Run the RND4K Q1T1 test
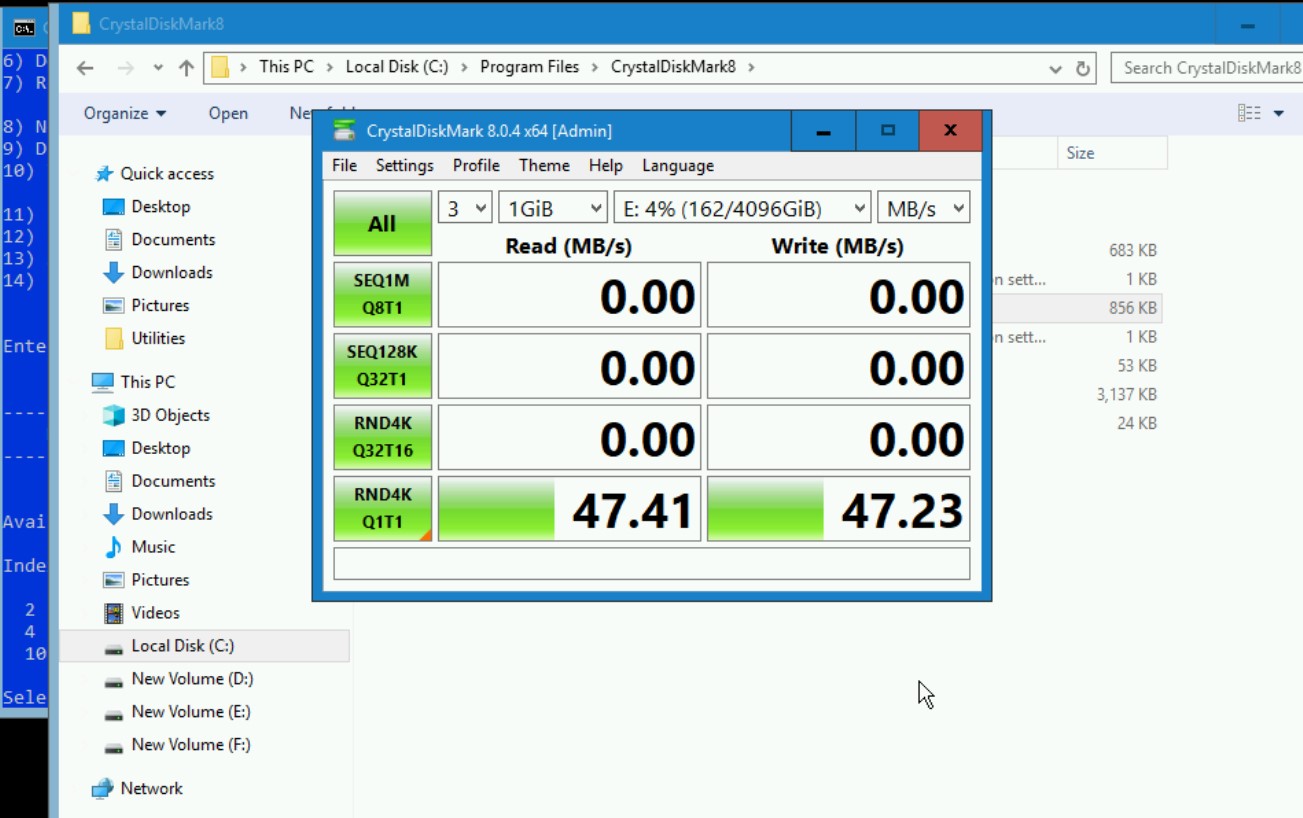Image resolution: width=1303 pixels, height=818 pixels. click(x=383, y=508)
